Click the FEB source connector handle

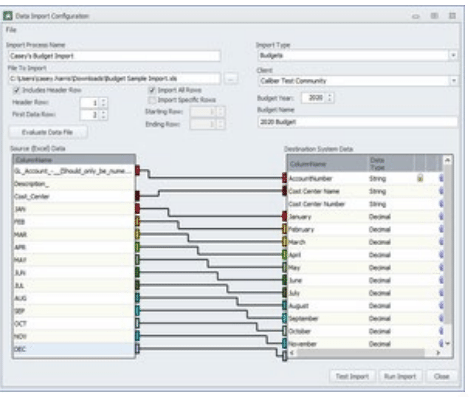[137, 221]
